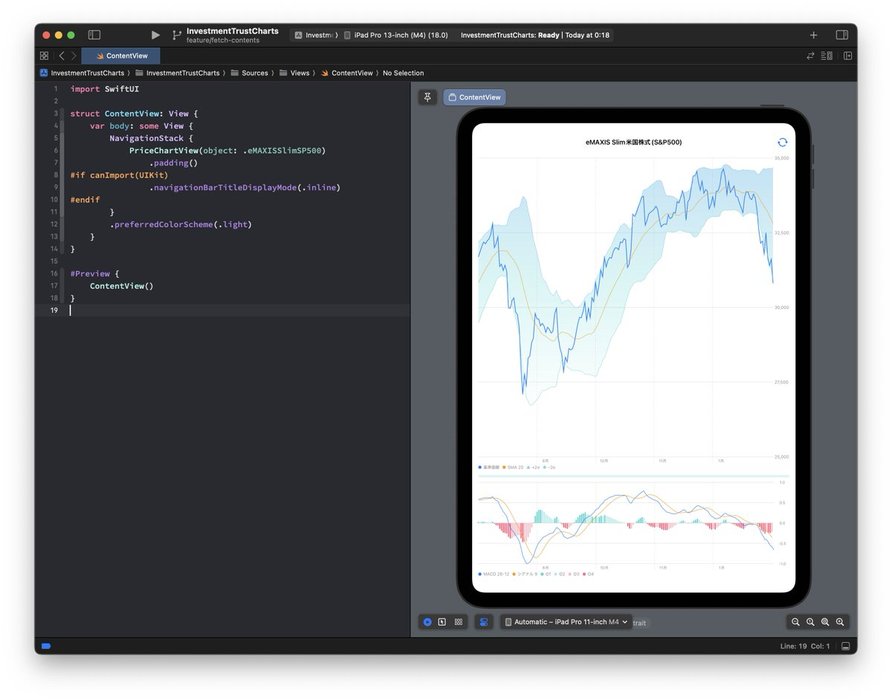The width and height of the screenshot is (892, 700).
Task: Open the Sources breadcrumb folder
Action: point(249,73)
